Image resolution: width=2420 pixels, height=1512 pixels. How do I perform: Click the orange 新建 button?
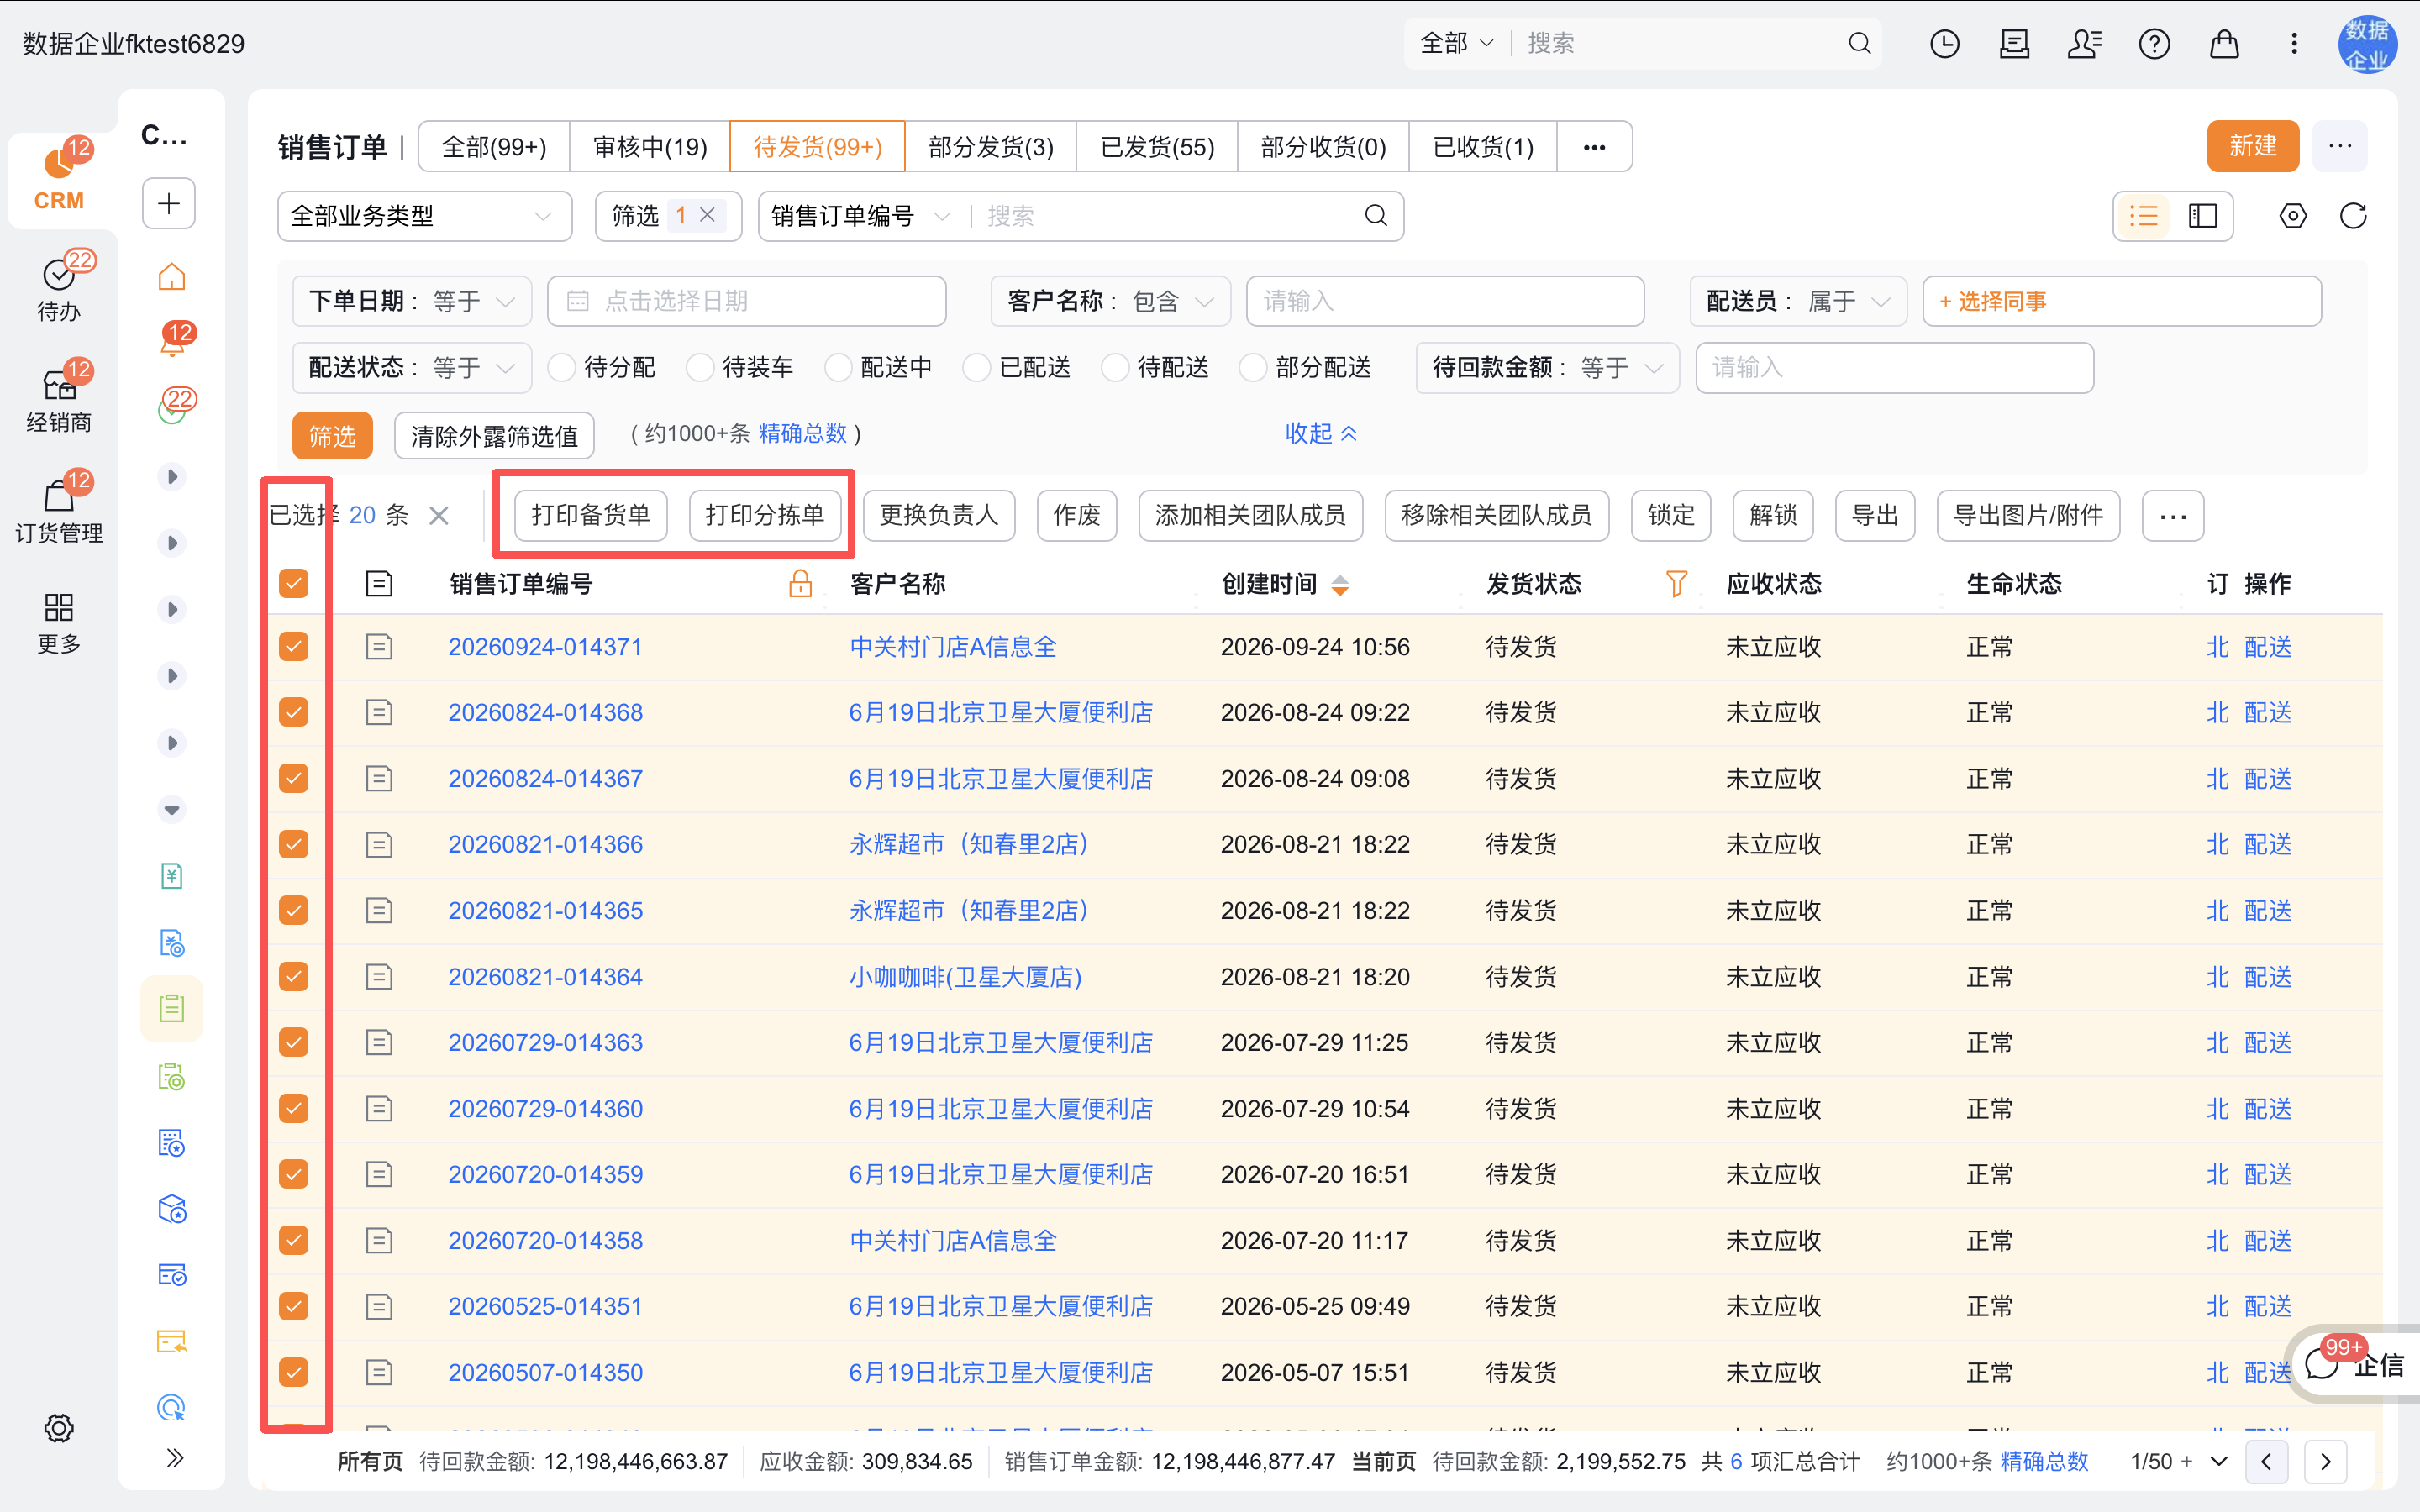[x=2253, y=146]
